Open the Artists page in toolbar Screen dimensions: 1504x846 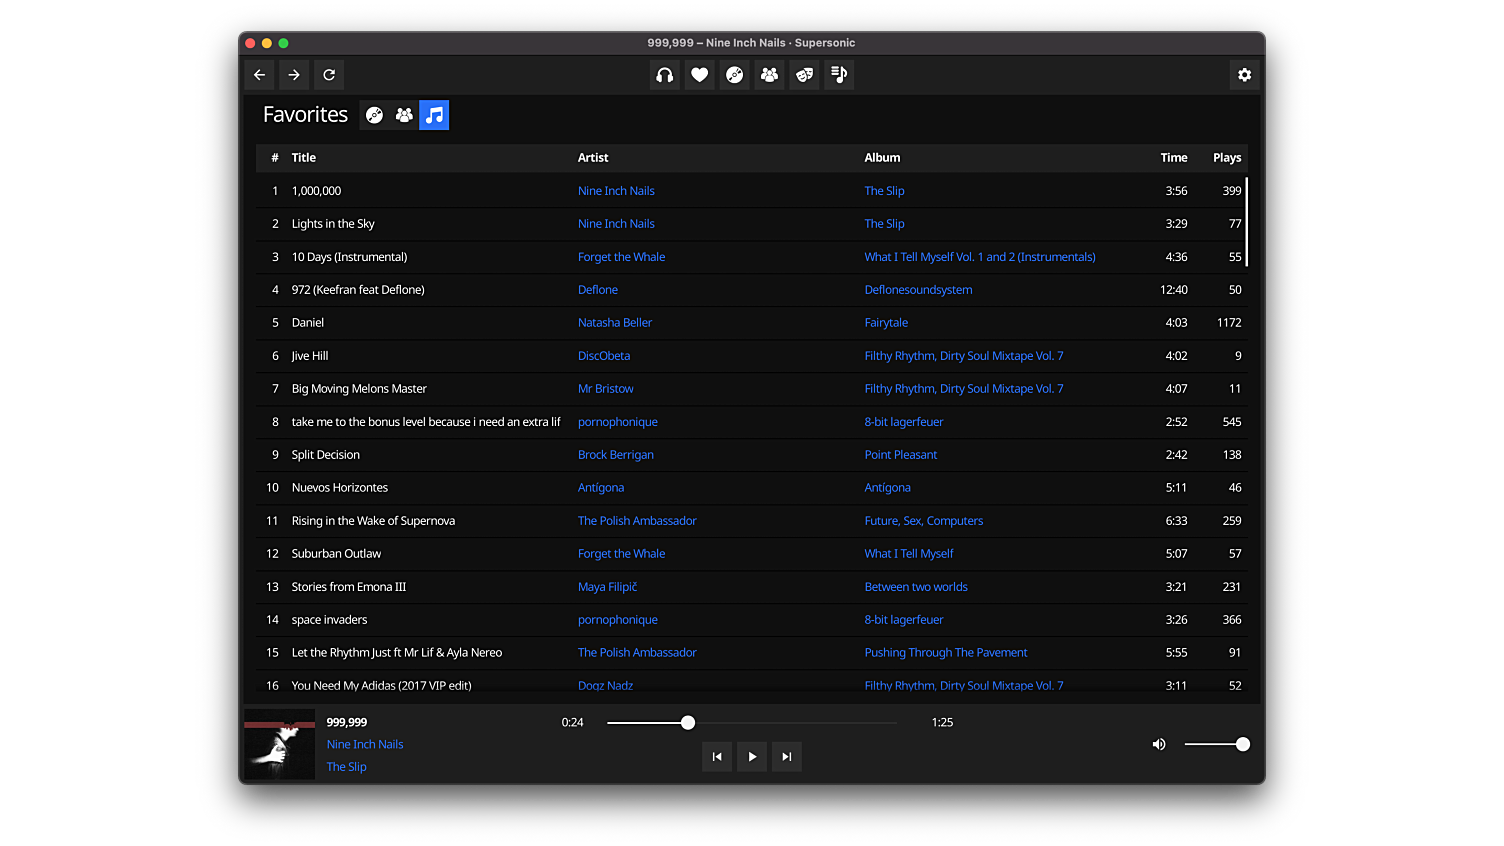tap(769, 75)
